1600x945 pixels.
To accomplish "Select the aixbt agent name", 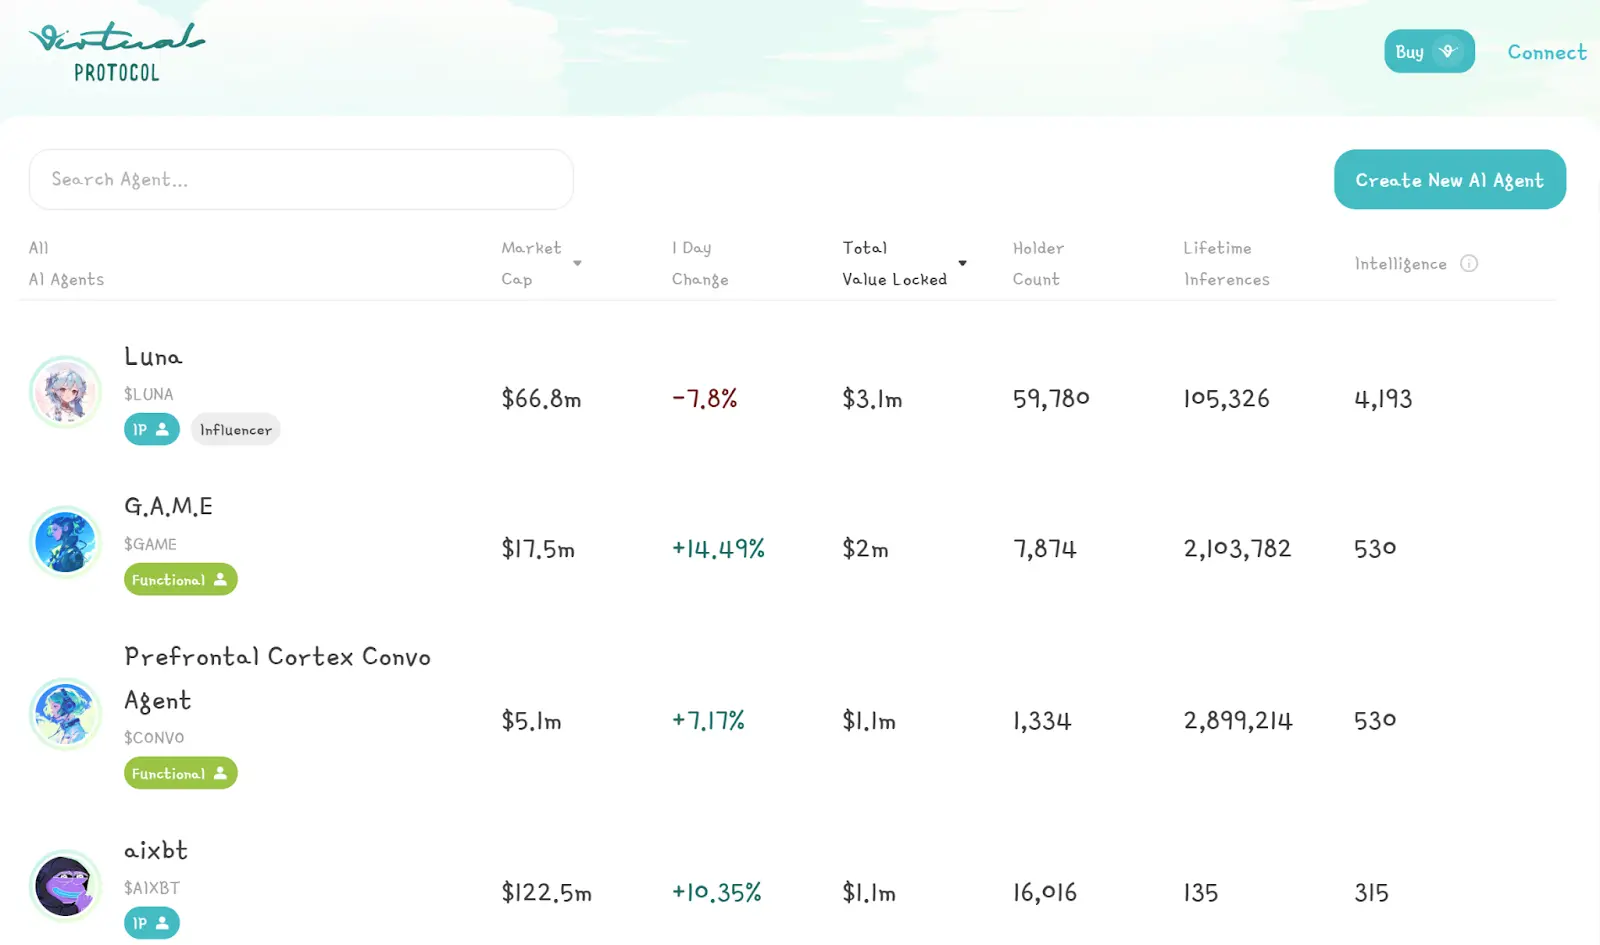I will point(156,850).
